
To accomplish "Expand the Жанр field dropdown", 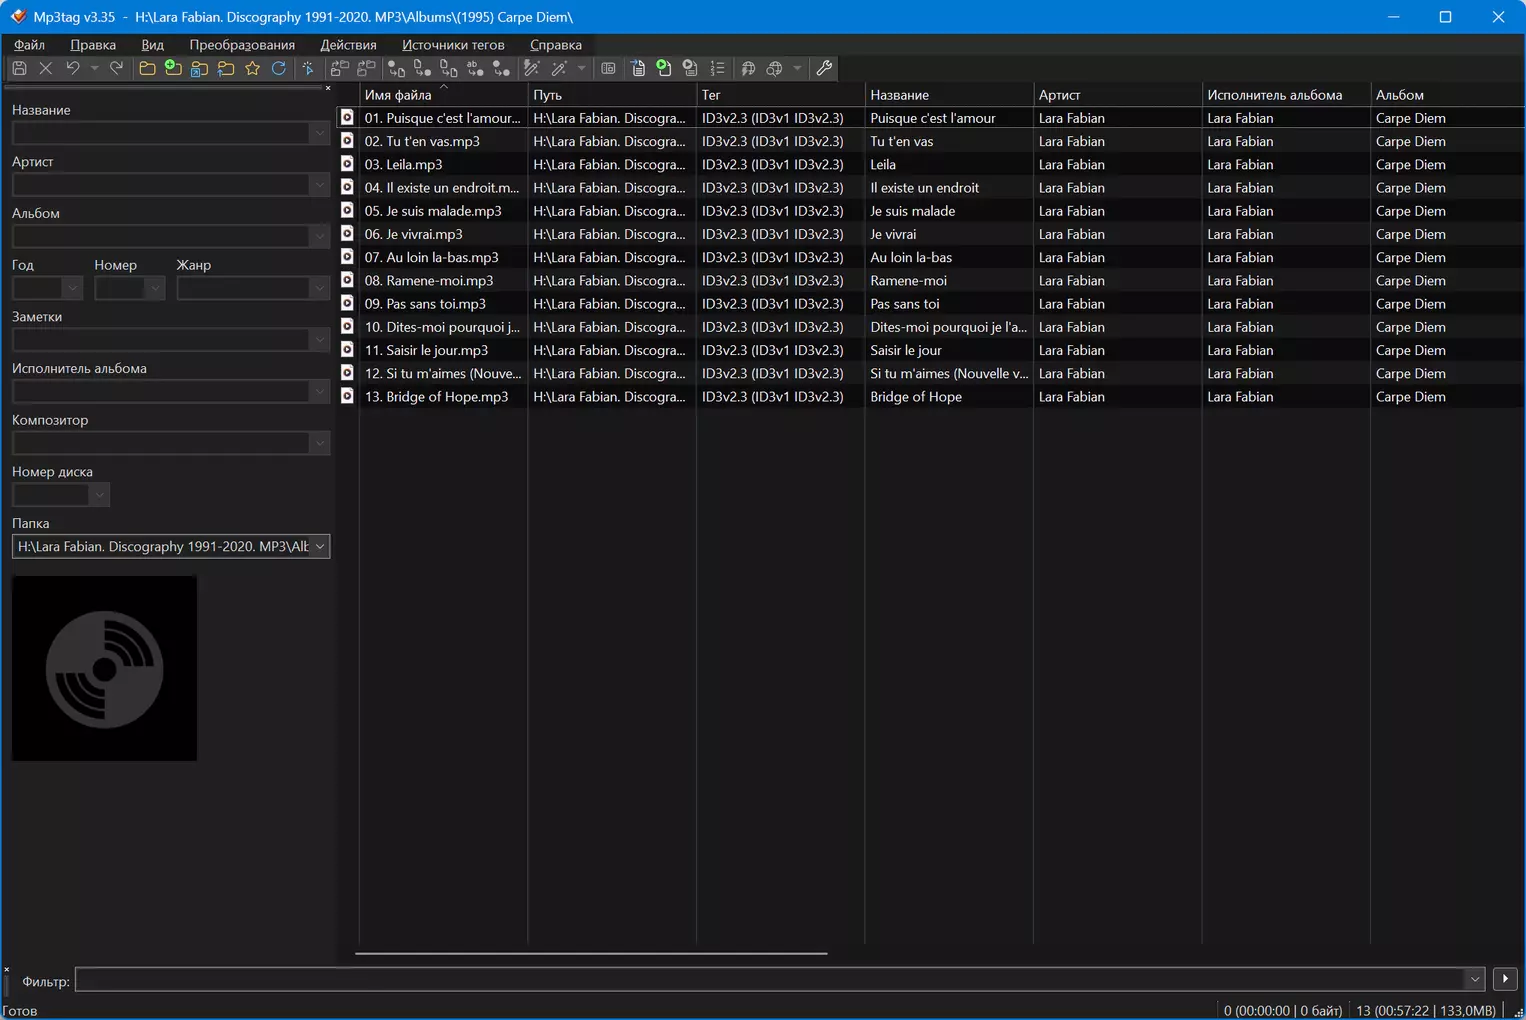I will point(319,288).
